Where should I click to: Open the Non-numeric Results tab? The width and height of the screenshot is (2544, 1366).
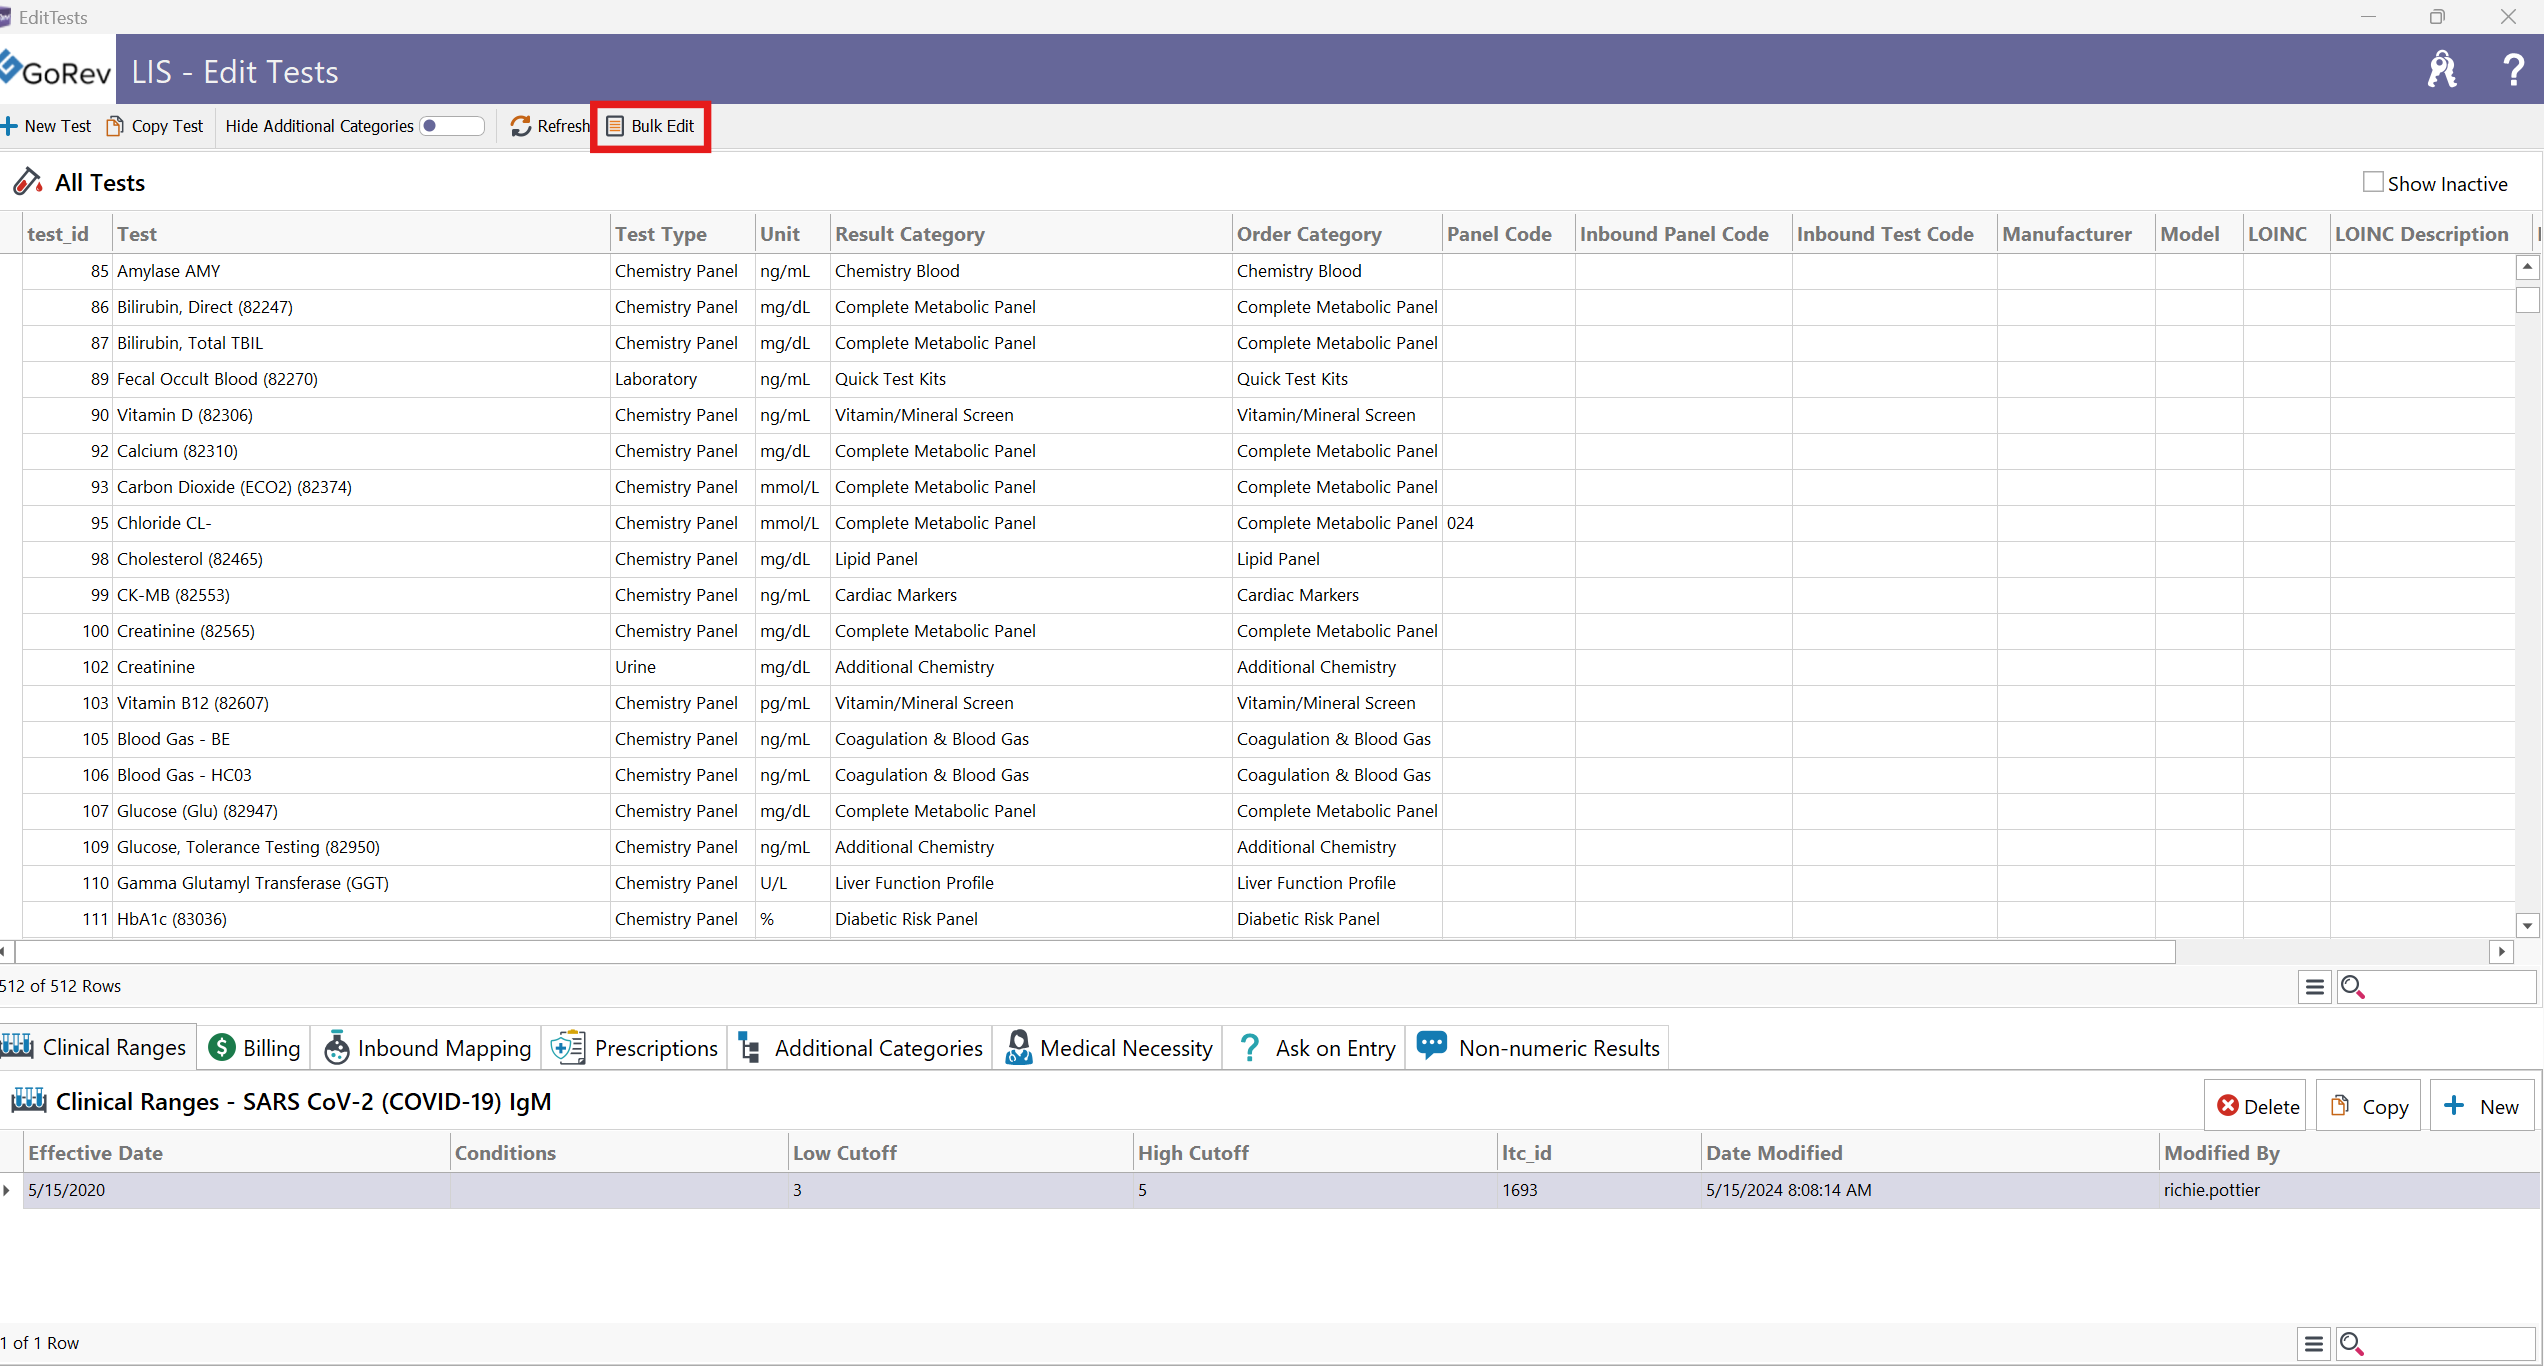point(1537,1047)
